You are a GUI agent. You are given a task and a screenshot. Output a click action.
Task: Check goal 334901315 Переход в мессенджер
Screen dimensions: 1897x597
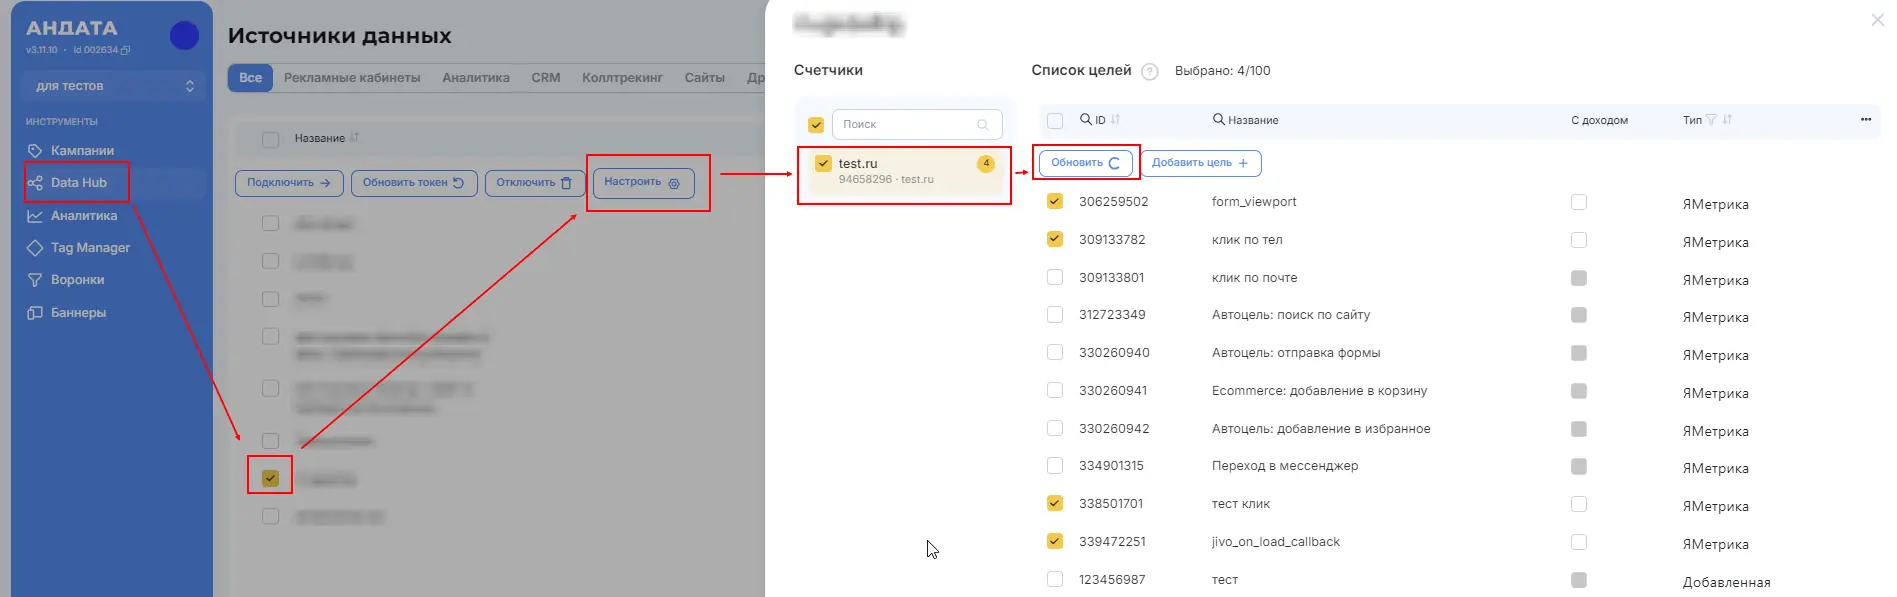click(x=1055, y=465)
